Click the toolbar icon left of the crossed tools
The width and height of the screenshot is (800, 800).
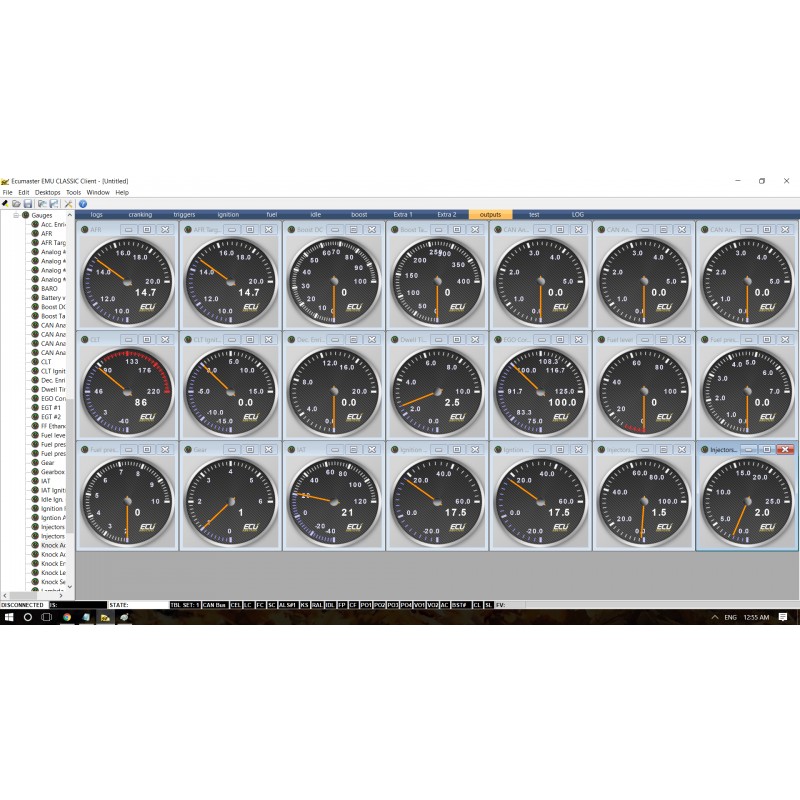click(54, 204)
